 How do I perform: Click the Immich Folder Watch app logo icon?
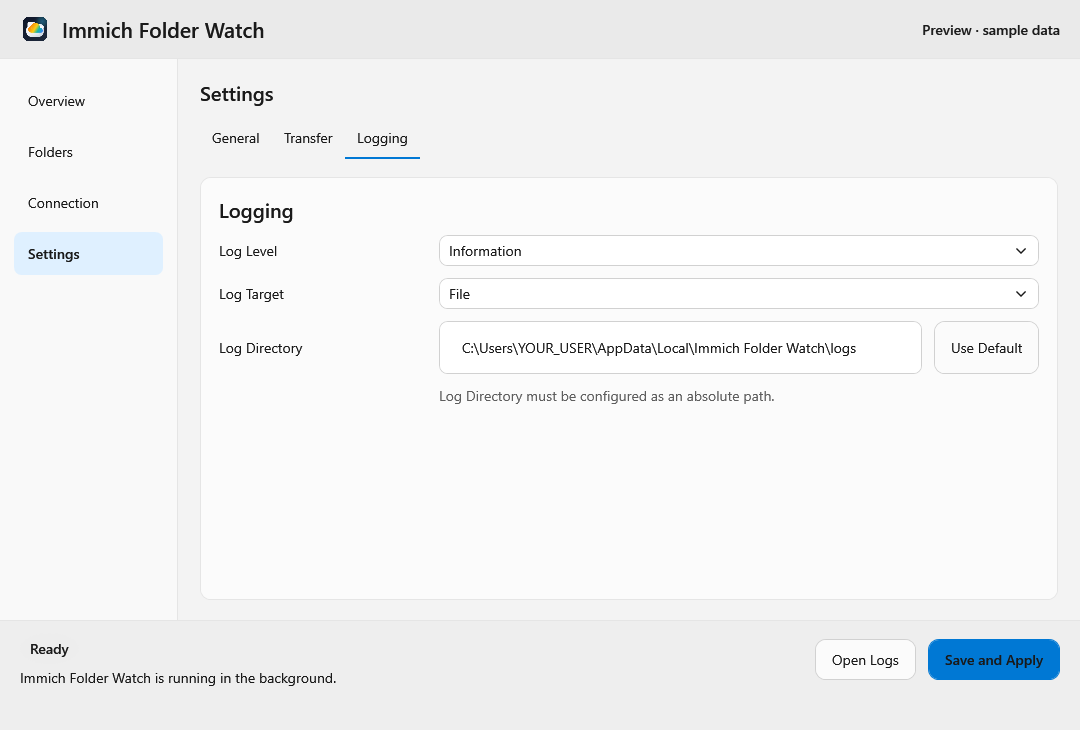tap(35, 30)
